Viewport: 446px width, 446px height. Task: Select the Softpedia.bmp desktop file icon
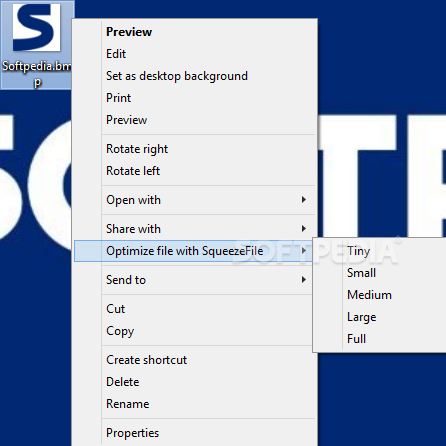coord(36,45)
